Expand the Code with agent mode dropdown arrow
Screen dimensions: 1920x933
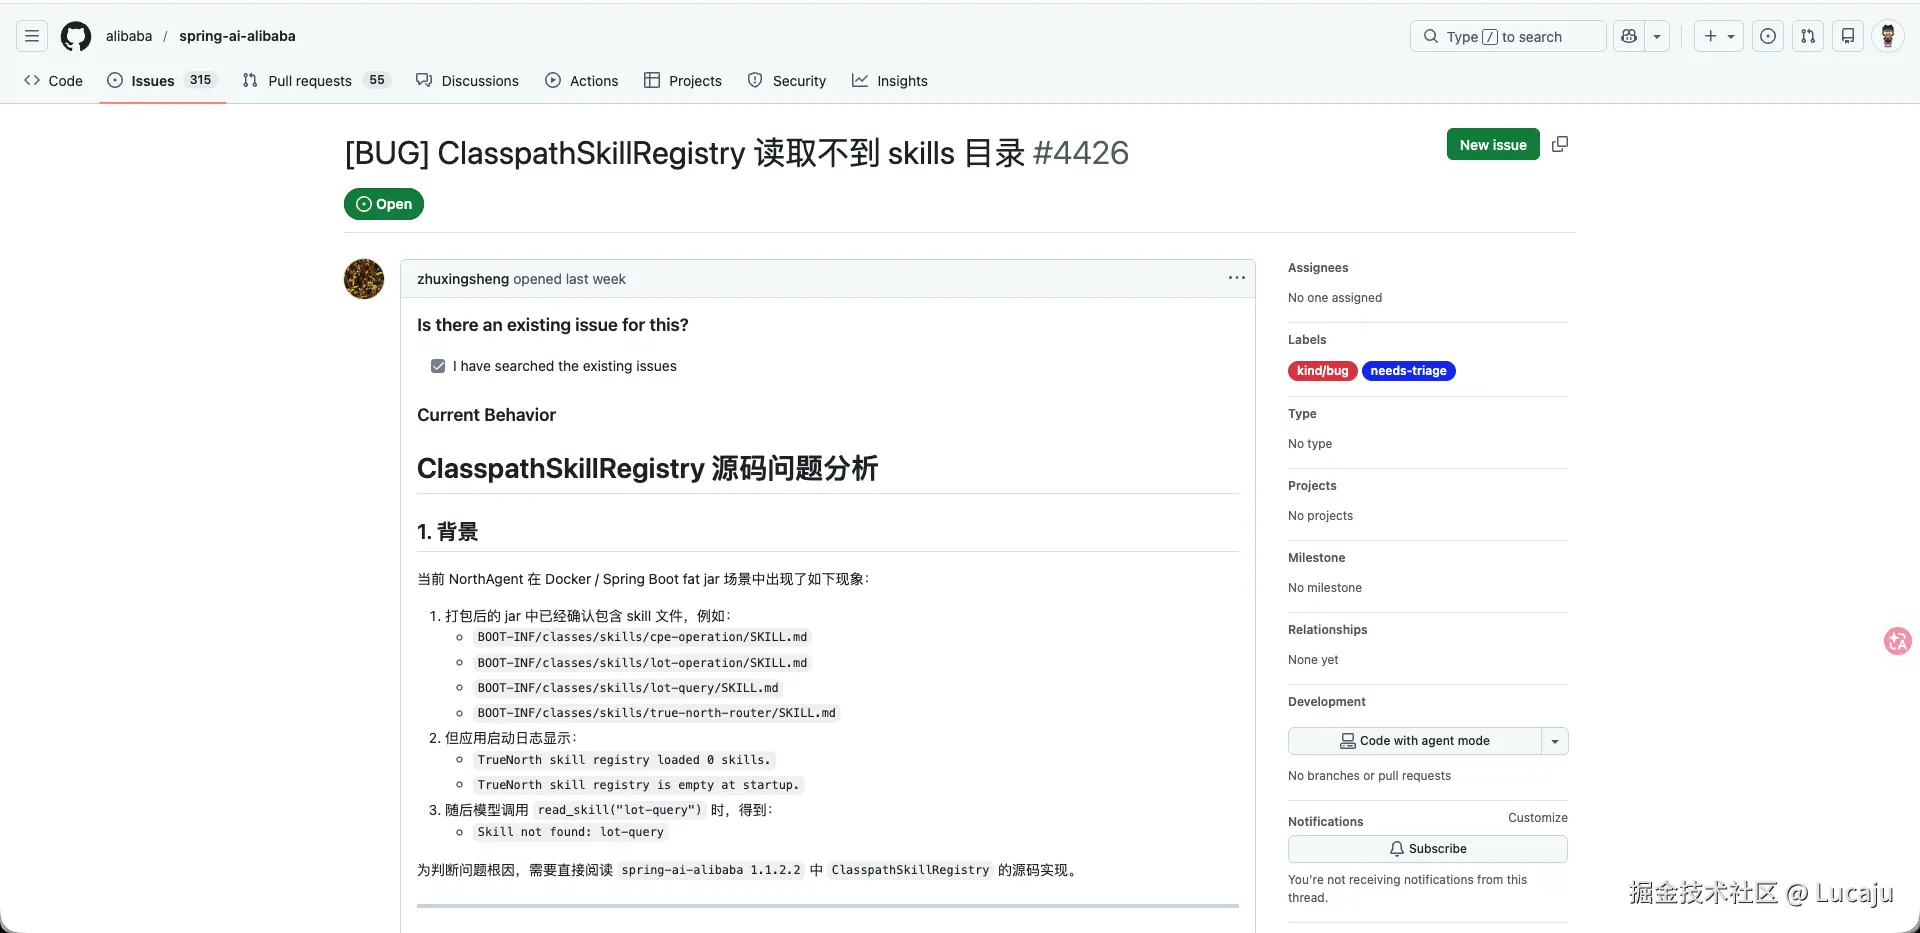click(x=1555, y=741)
